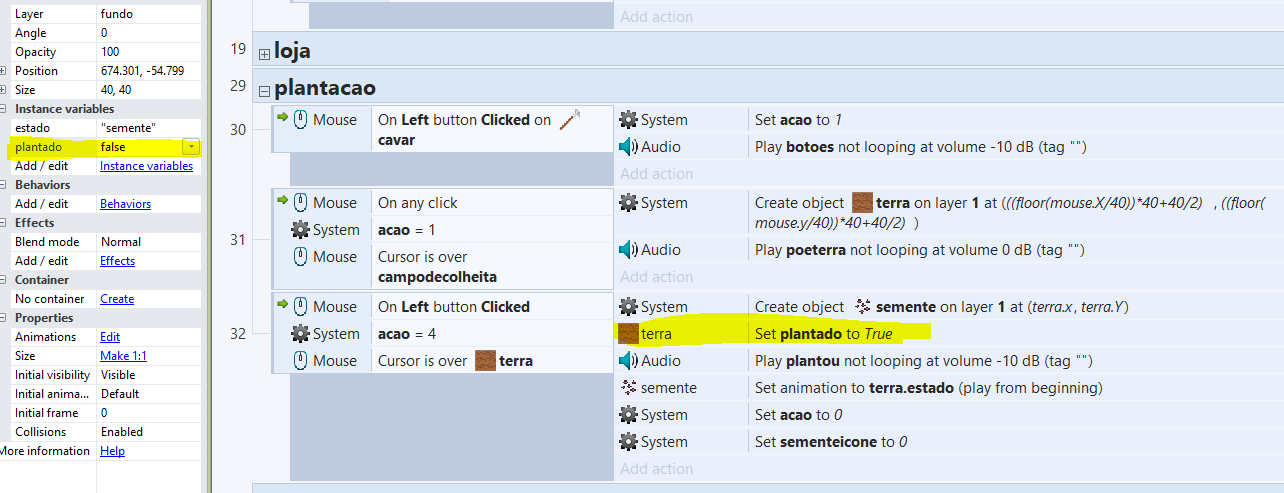Viewport: 1284px width, 493px height.
Task: Open the Instance variables link
Action: coord(146,166)
